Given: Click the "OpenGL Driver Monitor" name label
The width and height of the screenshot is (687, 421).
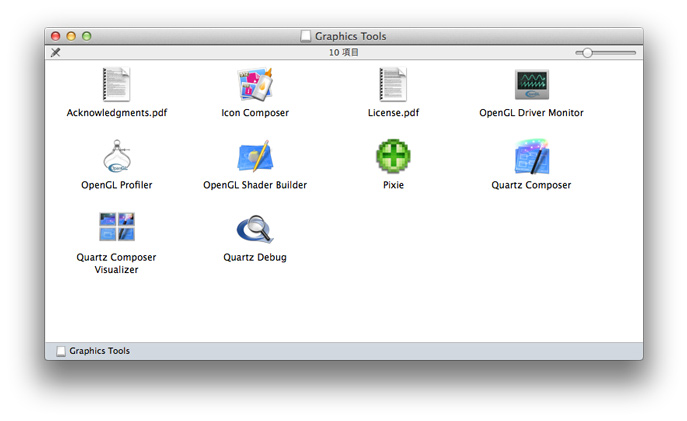Looking at the screenshot, I should coord(531,113).
